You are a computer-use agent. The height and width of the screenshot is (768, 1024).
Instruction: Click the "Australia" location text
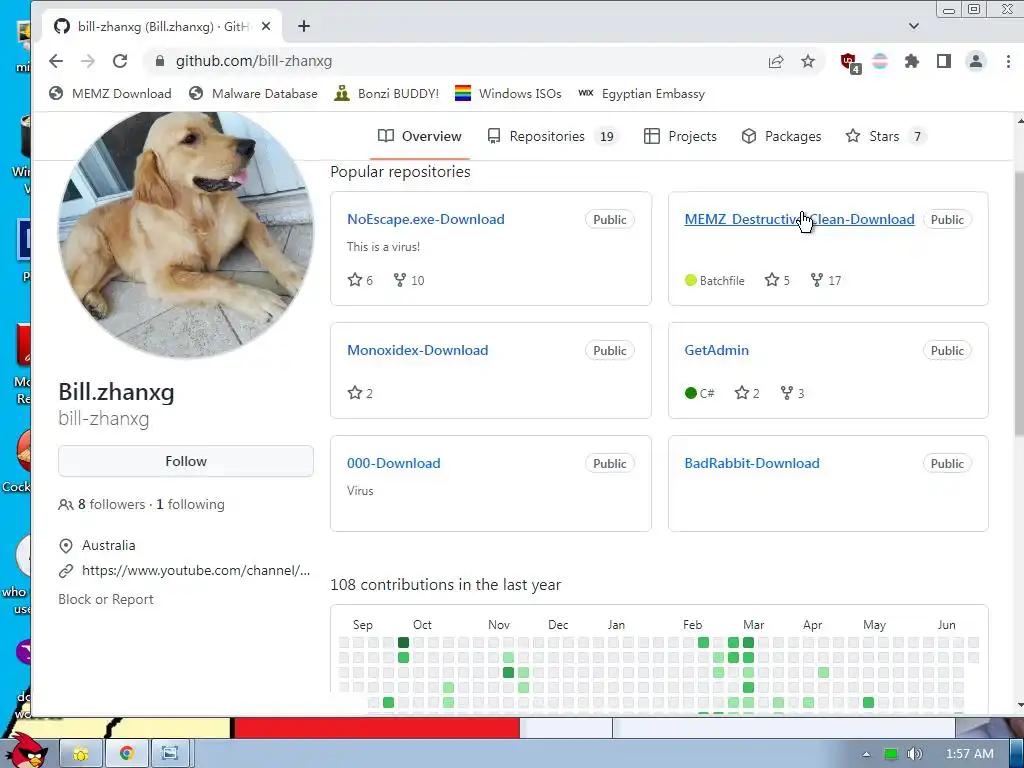click(108, 545)
